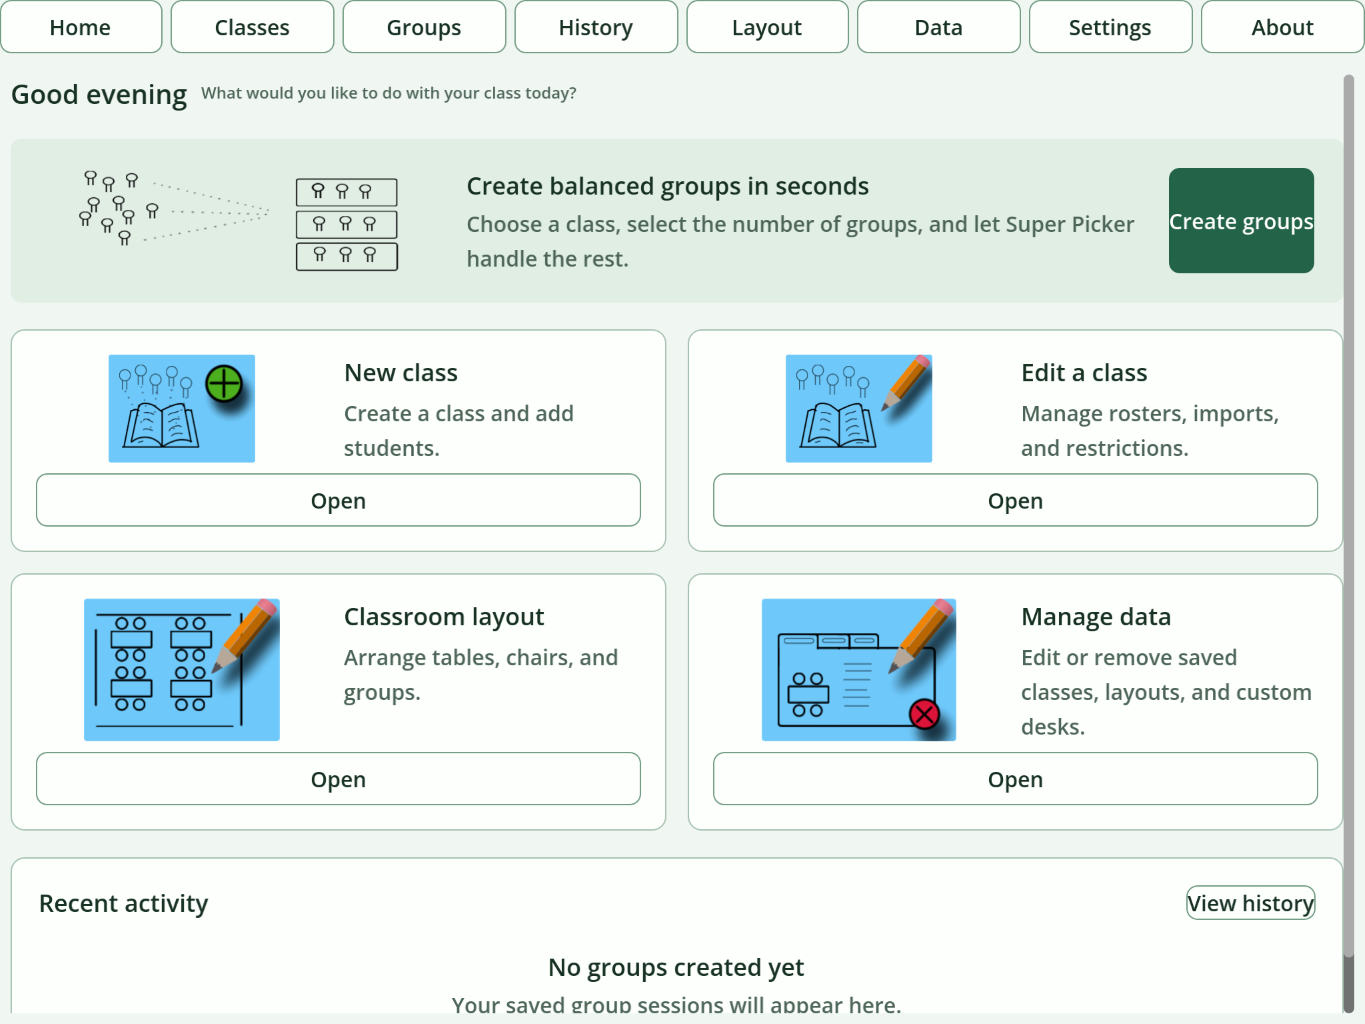Image resolution: width=1365 pixels, height=1024 pixels.
Task: Open the Classroom layout card
Action: tap(338, 779)
